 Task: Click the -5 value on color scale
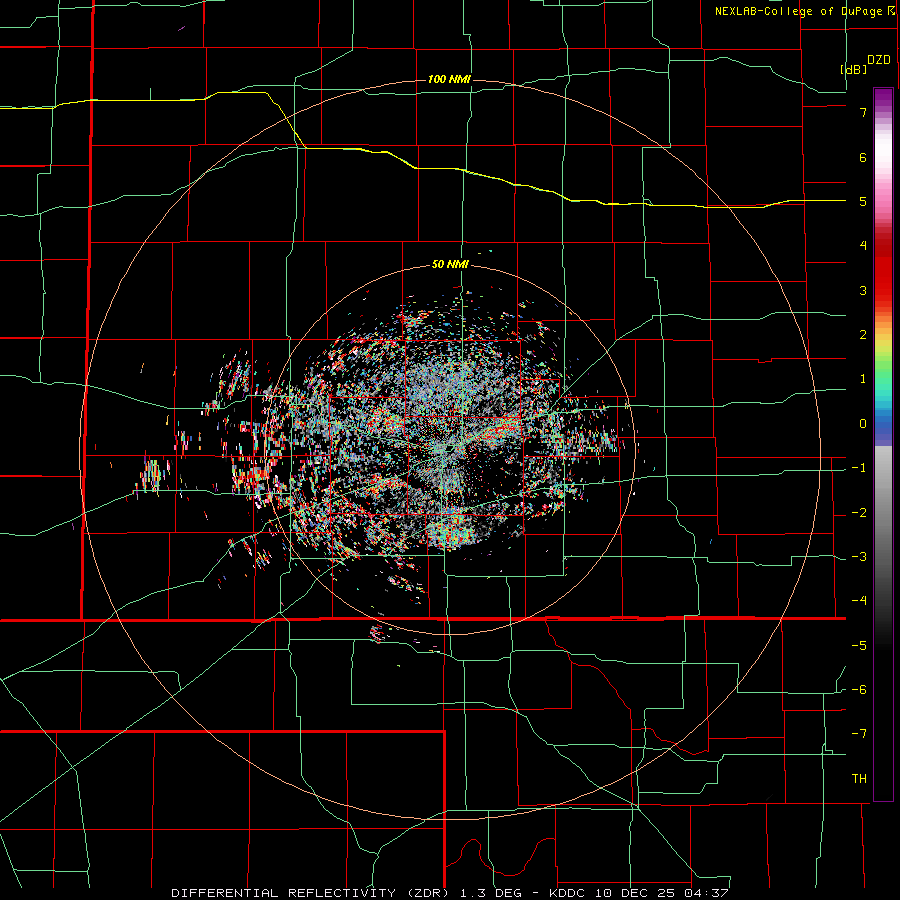point(859,646)
